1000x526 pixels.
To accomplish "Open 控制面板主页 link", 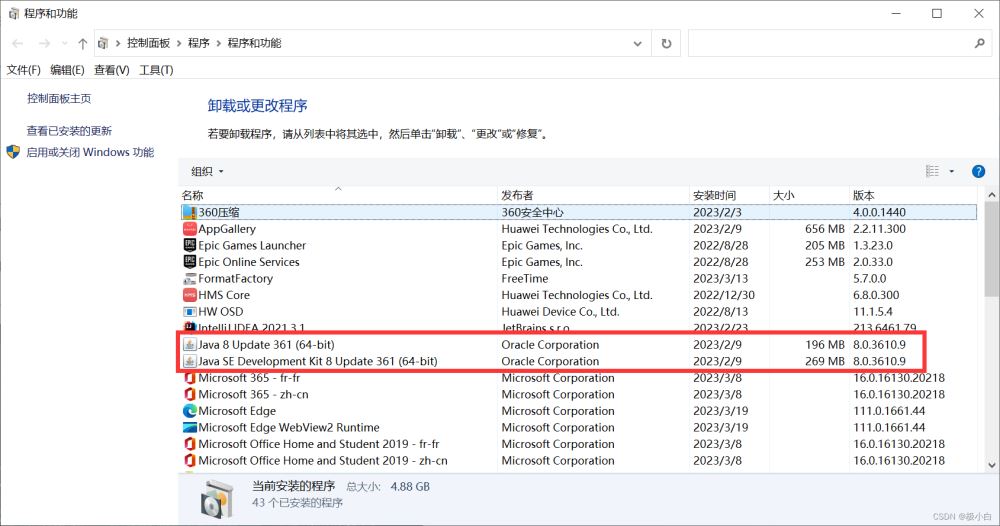I will point(59,99).
